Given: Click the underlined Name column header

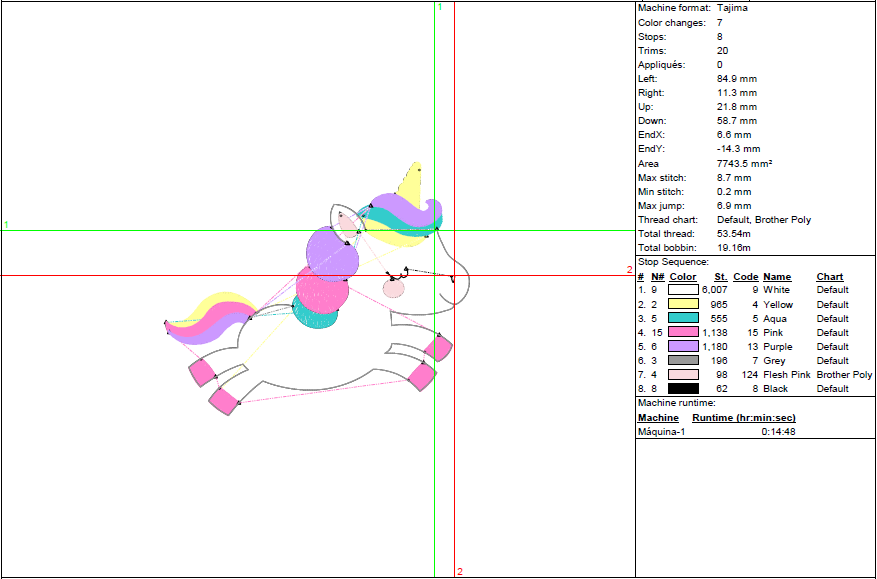Looking at the screenshot, I should coord(776,277).
